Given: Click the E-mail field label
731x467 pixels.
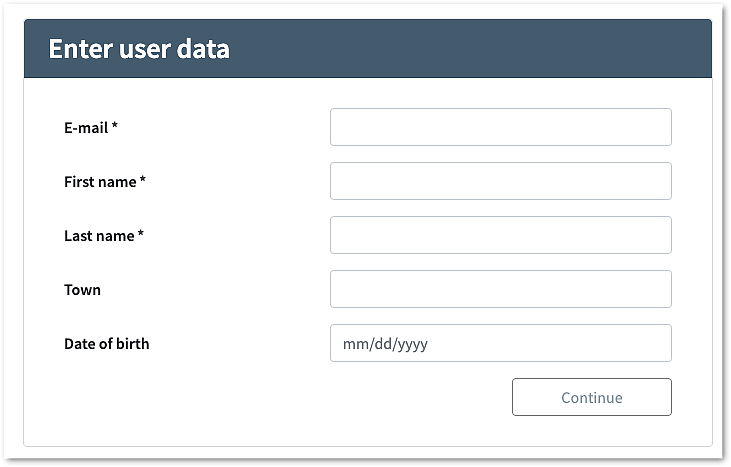Looking at the screenshot, I should pyautogui.click(x=86, y=128).
